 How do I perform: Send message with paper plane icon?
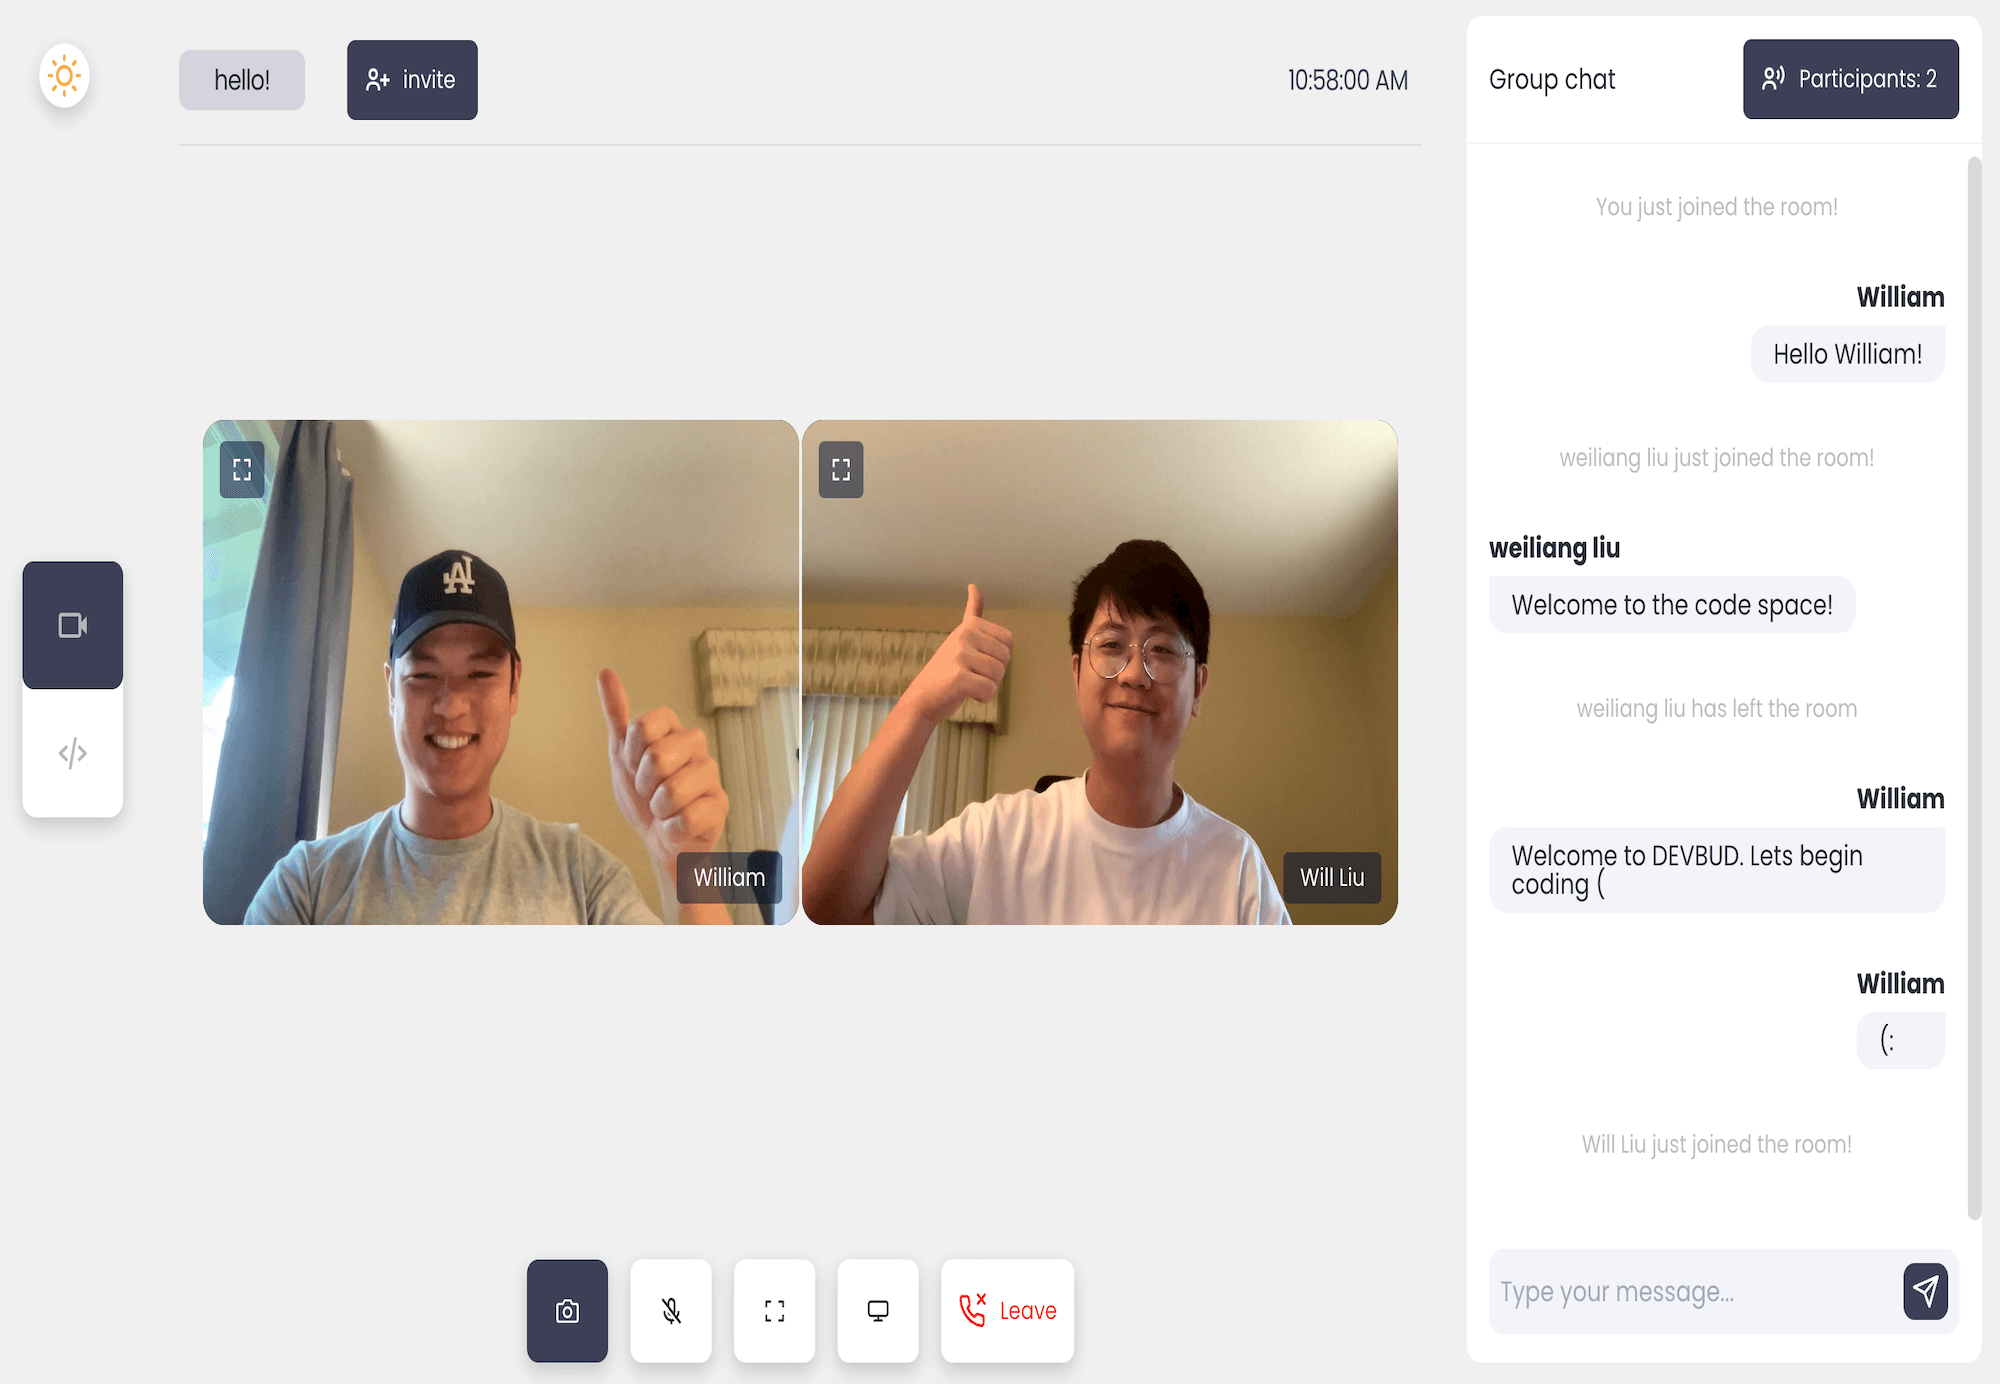click(1925, 1291)
